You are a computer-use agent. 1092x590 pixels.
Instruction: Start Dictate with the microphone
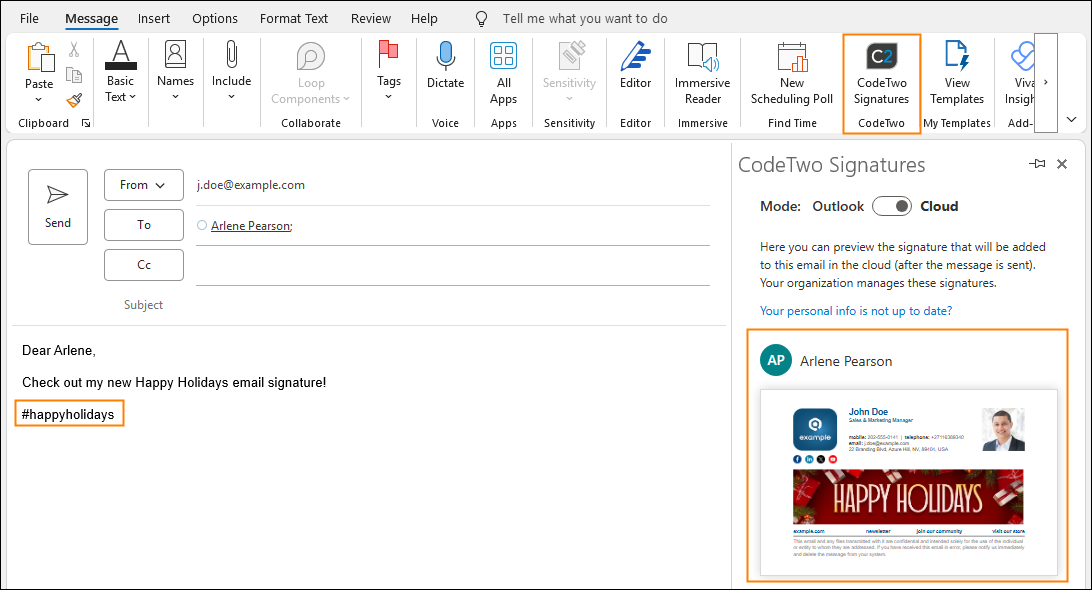click(x=445, y=65)
